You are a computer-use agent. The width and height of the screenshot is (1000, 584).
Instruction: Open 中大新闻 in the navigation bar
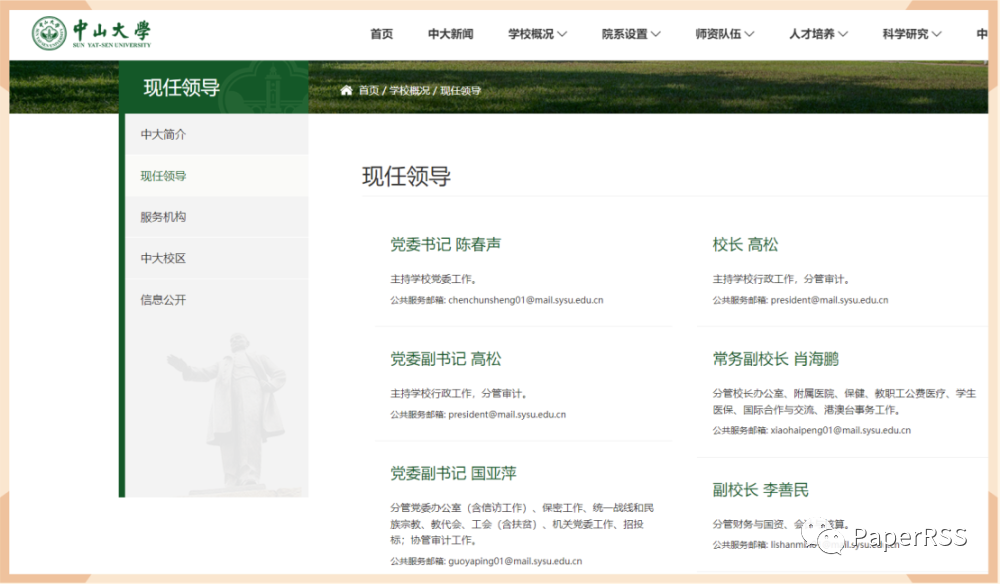pyautogui.click(x=450, y=34)
